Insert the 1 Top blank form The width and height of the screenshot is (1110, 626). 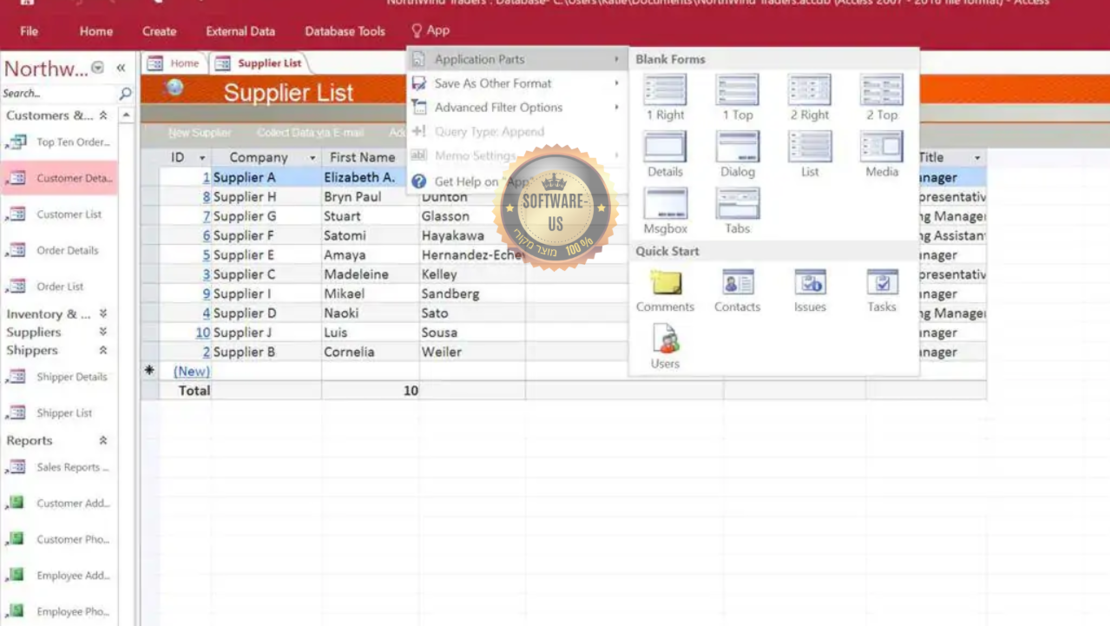(x=737, y=98)
